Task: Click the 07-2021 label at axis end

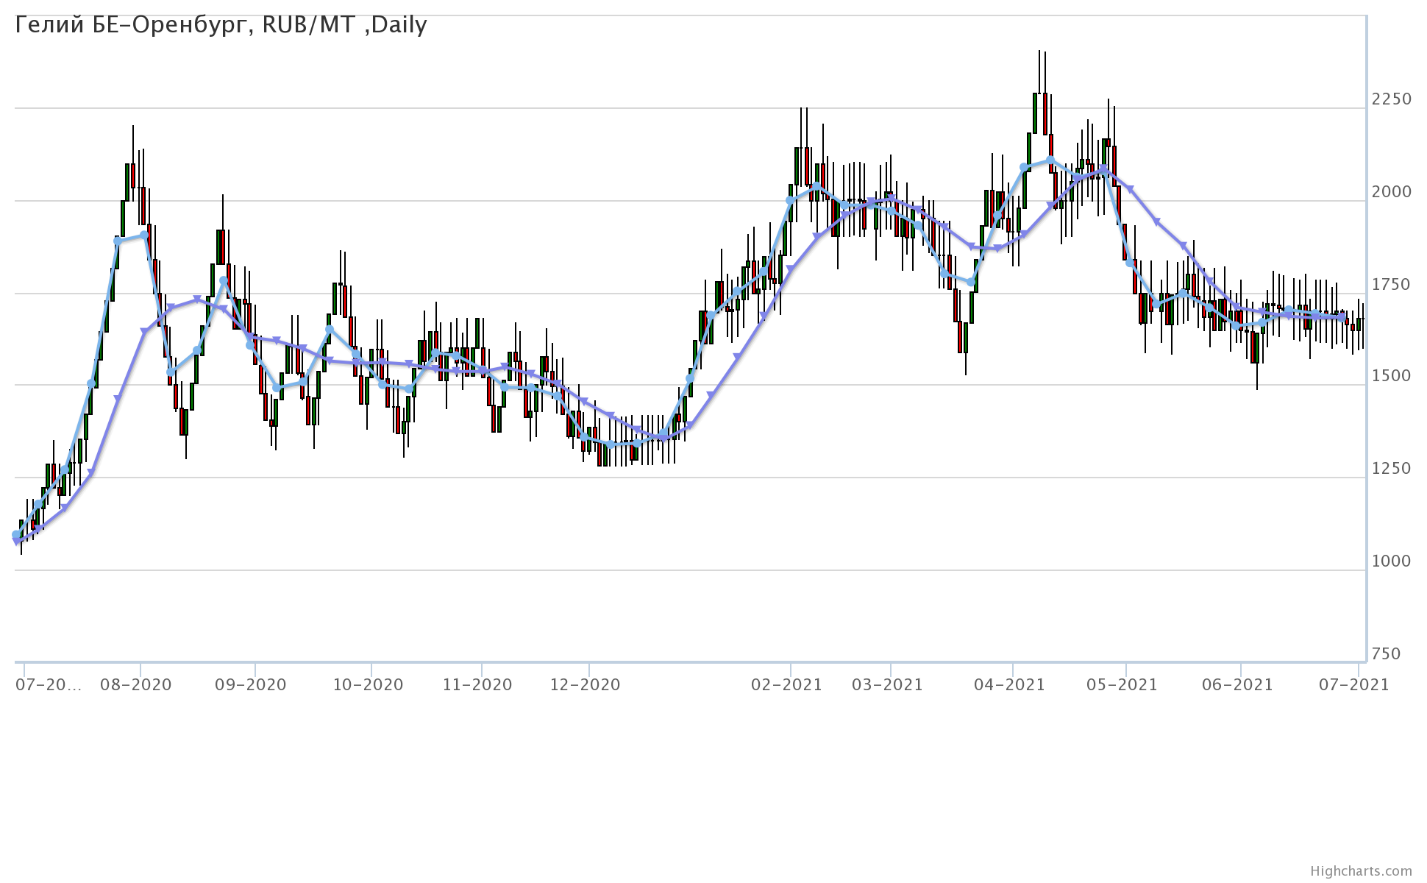Action: 1354,685
